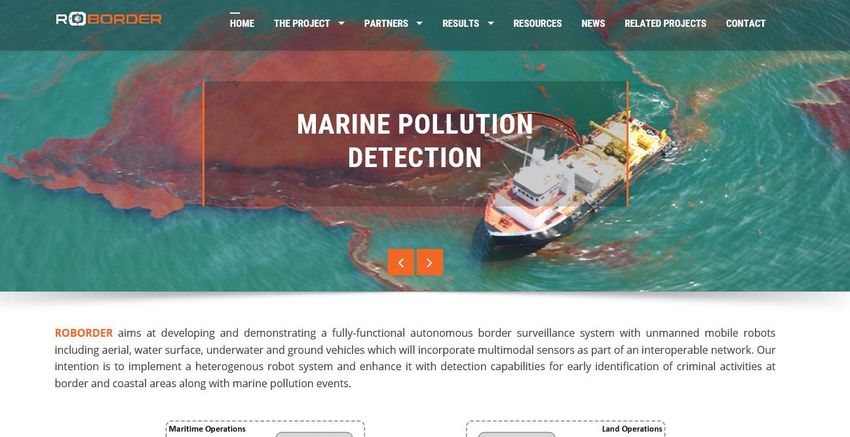The image size is (850, 437).
Task: Click the orange ROBORDER text link
Action: (84, 333)
